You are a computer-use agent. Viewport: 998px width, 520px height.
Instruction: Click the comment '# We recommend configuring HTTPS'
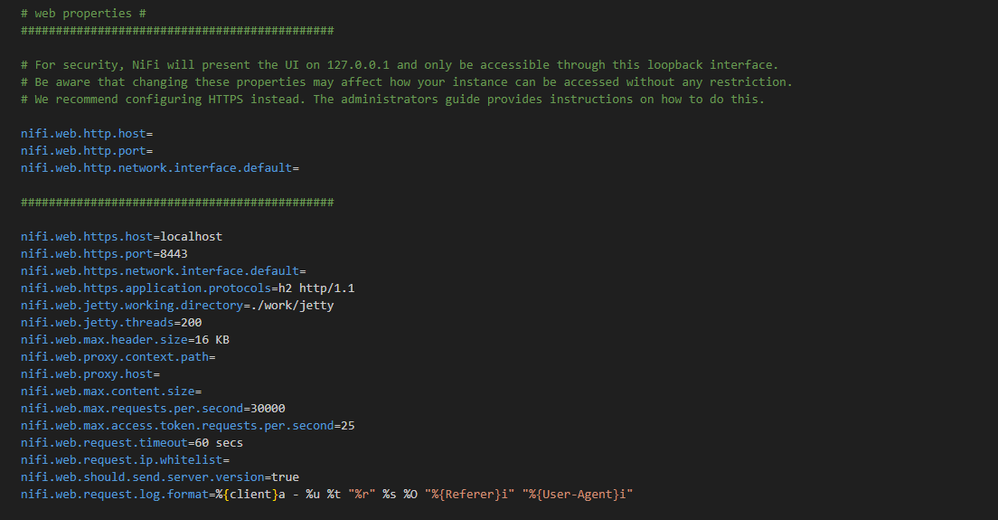point(393,99)
